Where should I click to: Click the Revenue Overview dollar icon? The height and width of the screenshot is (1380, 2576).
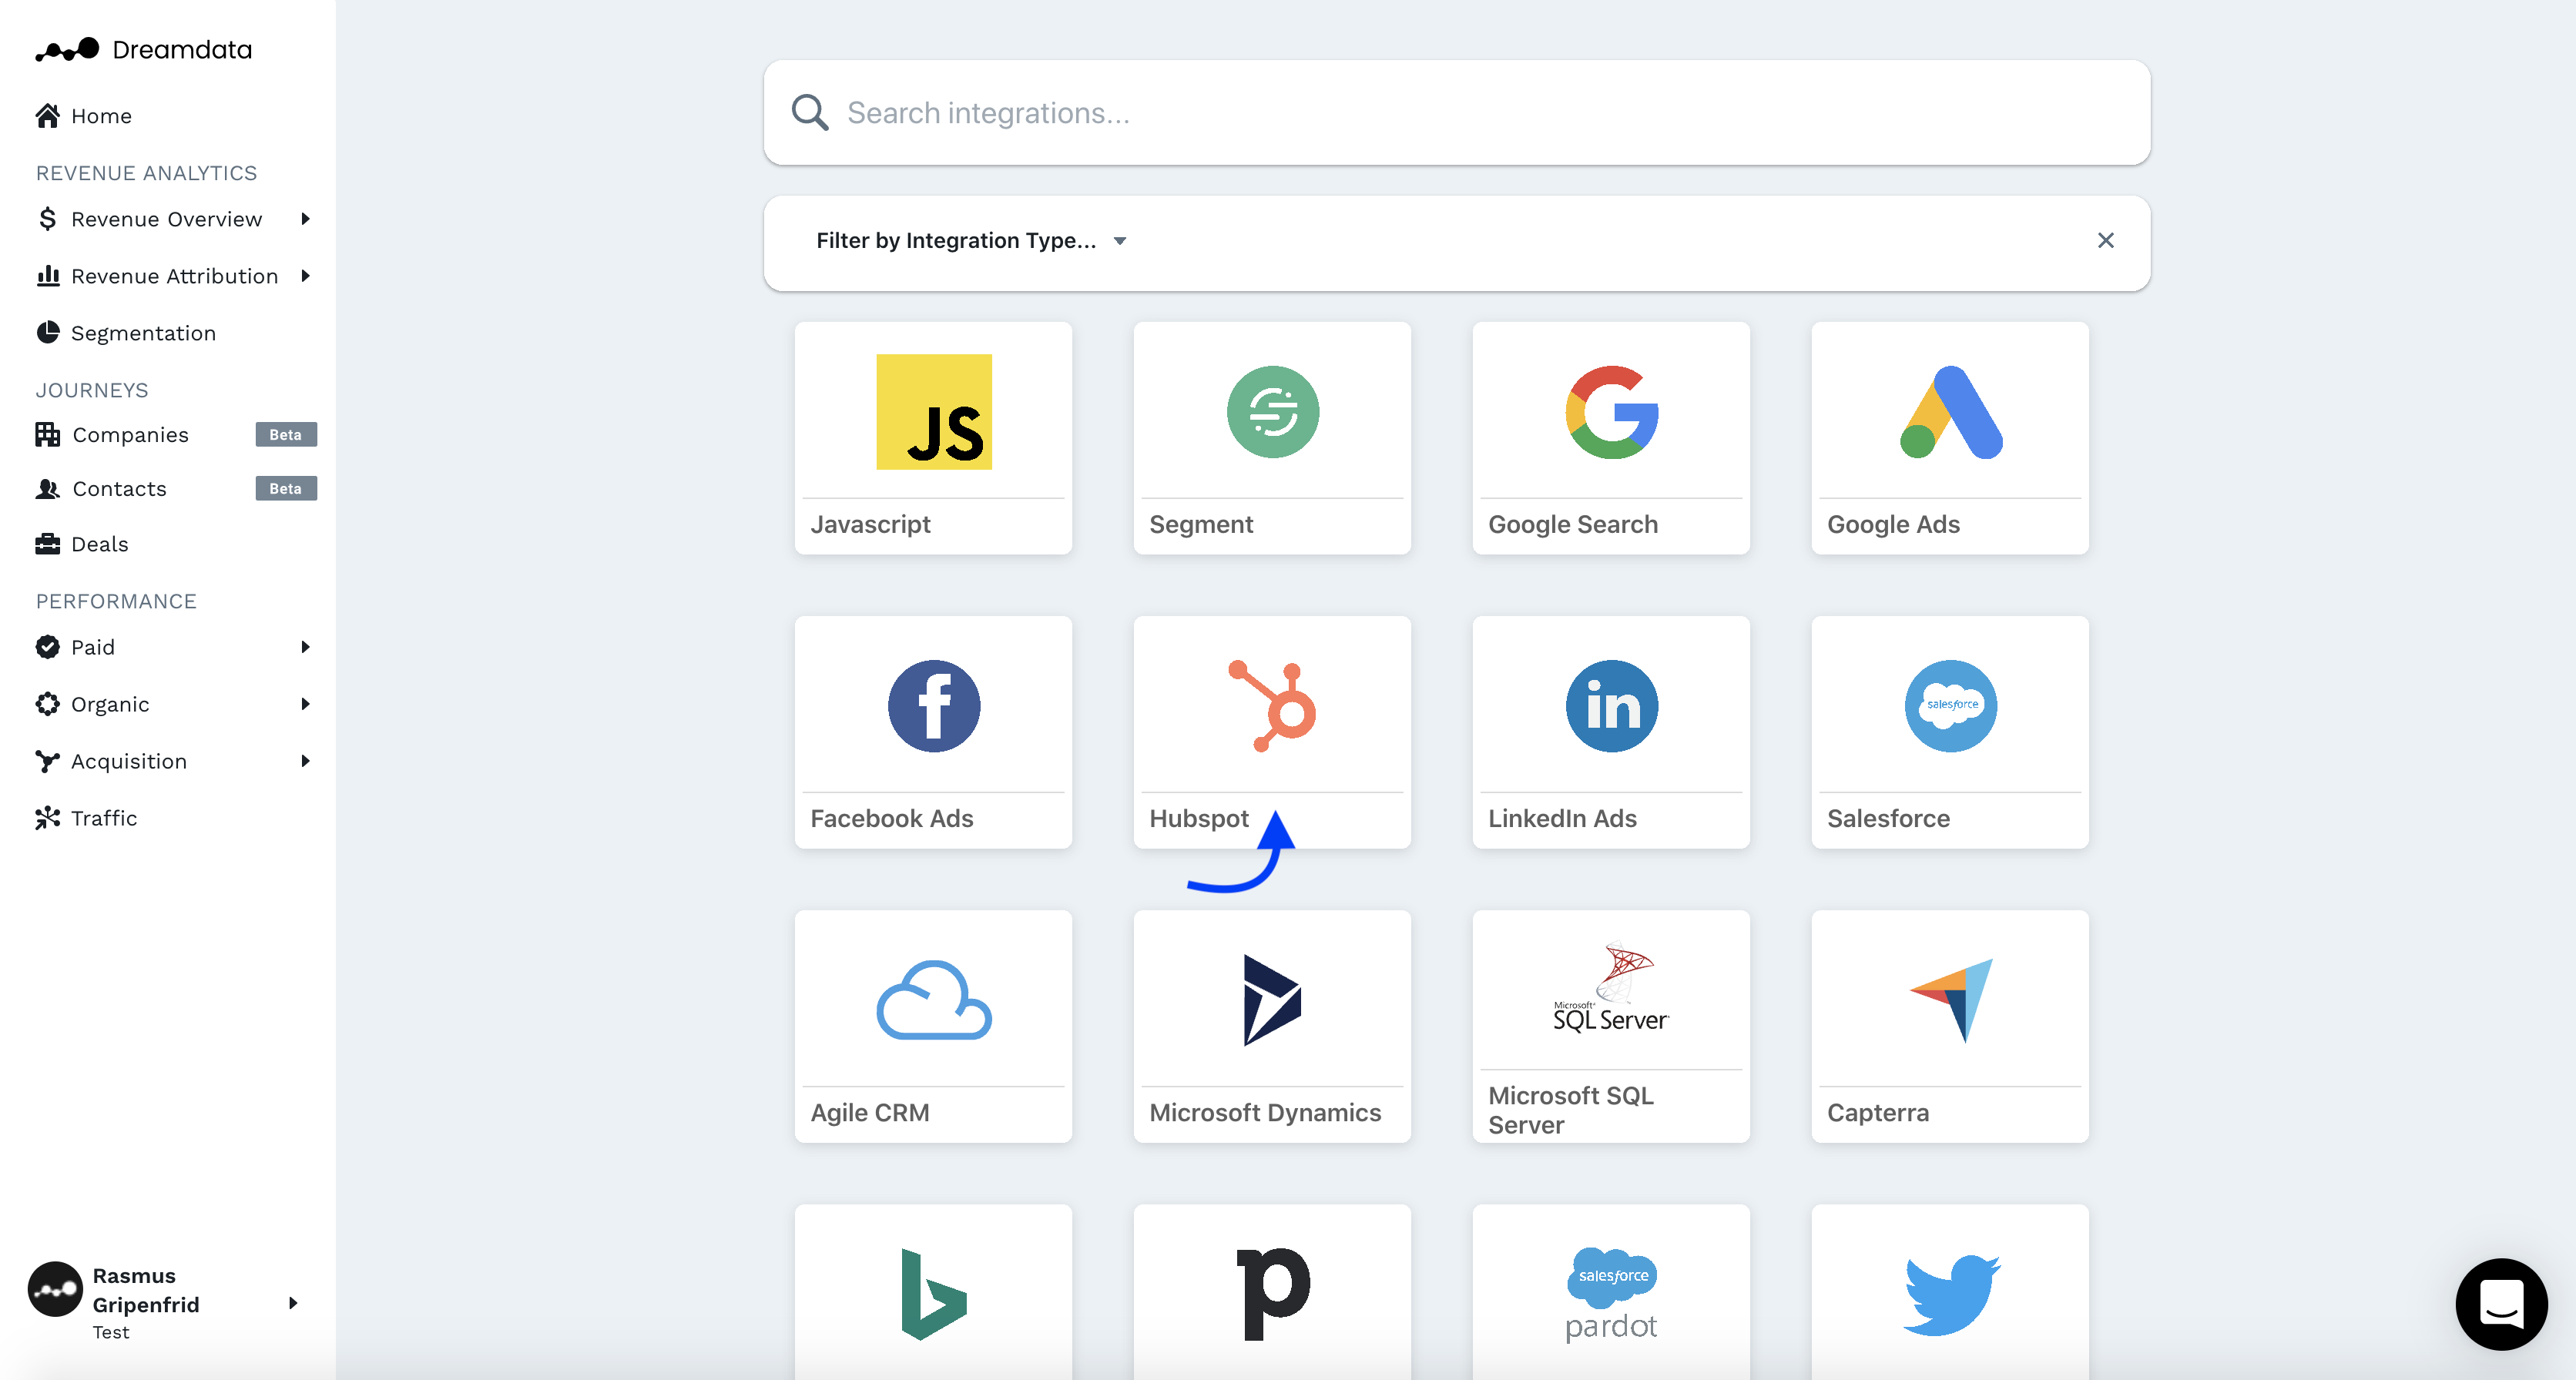(x=47, y=219)
